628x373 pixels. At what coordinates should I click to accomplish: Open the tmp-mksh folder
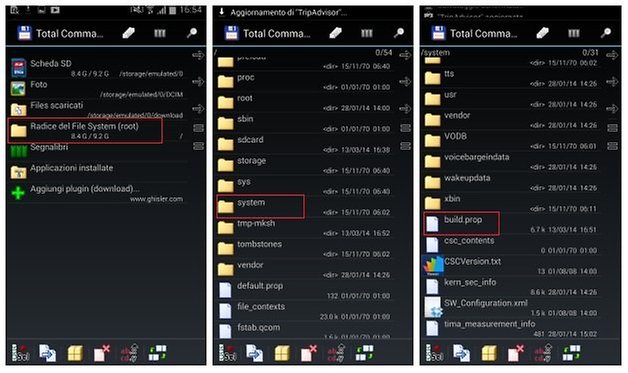304,228
